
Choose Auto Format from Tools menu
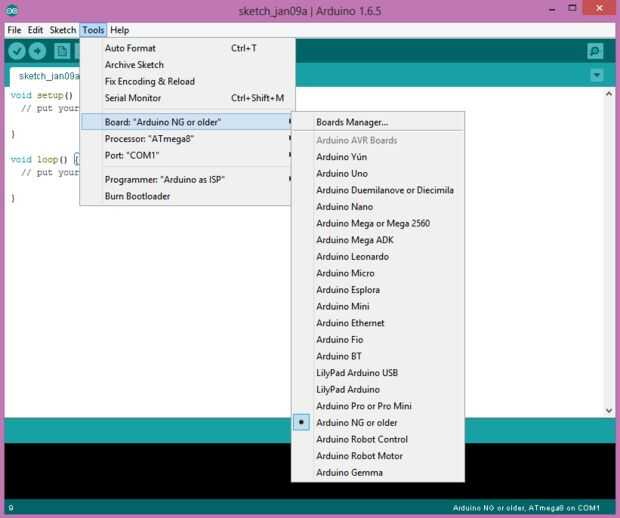[x=186, y=48]
